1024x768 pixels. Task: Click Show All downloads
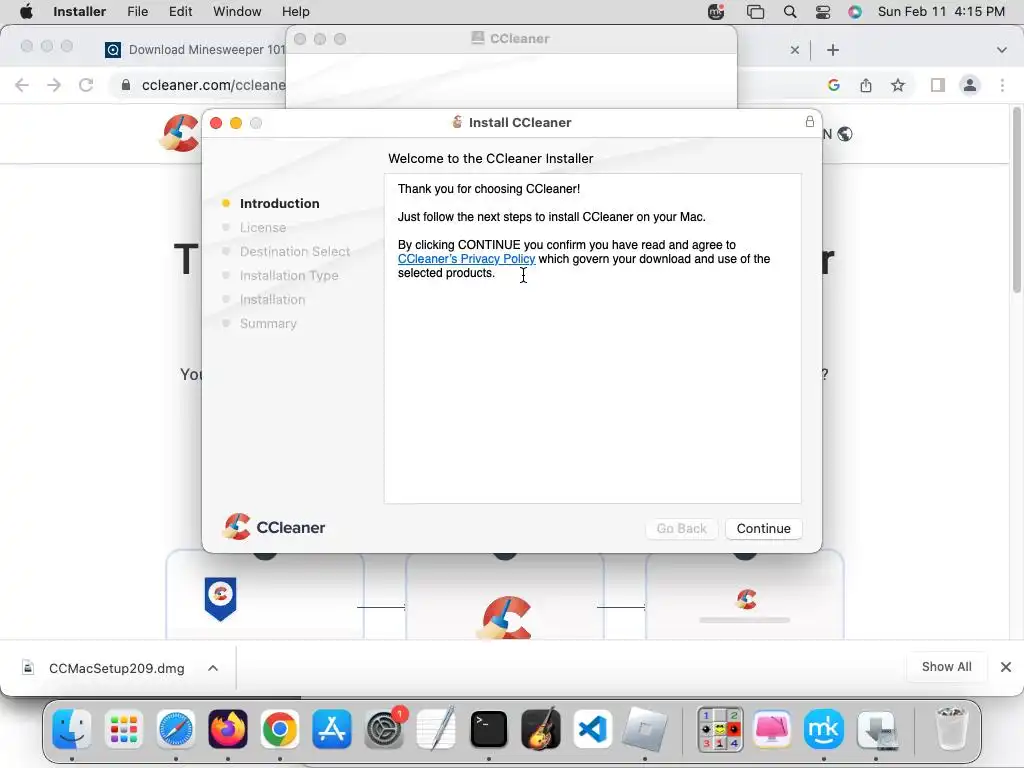[x=946, y=667]
